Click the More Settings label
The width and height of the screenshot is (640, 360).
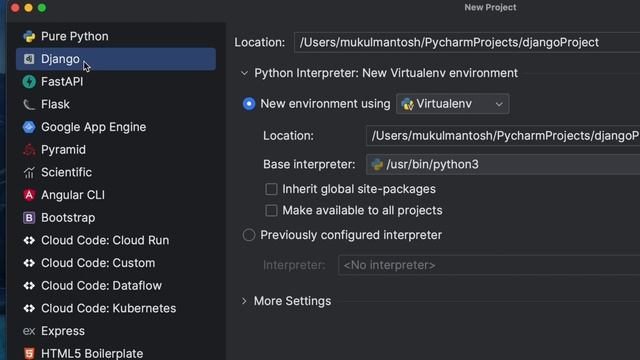click(x=292, y=301)
